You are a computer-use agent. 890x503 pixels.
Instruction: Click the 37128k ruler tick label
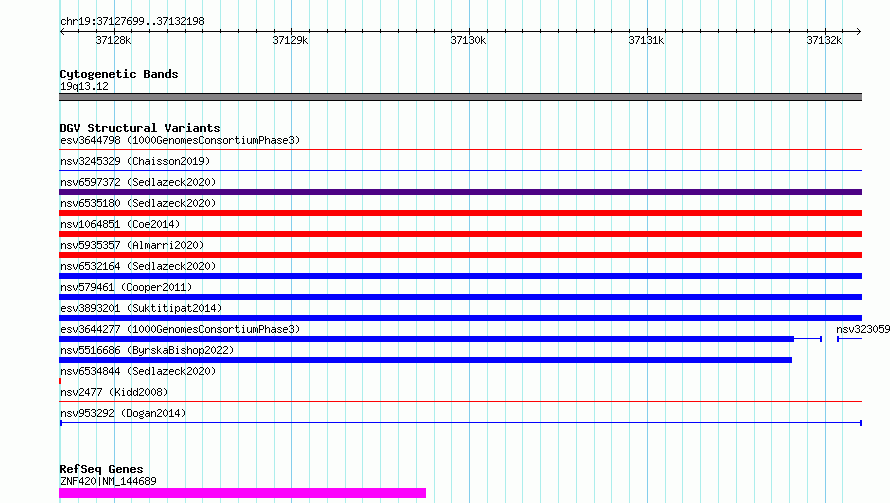[x=113, y=40]
